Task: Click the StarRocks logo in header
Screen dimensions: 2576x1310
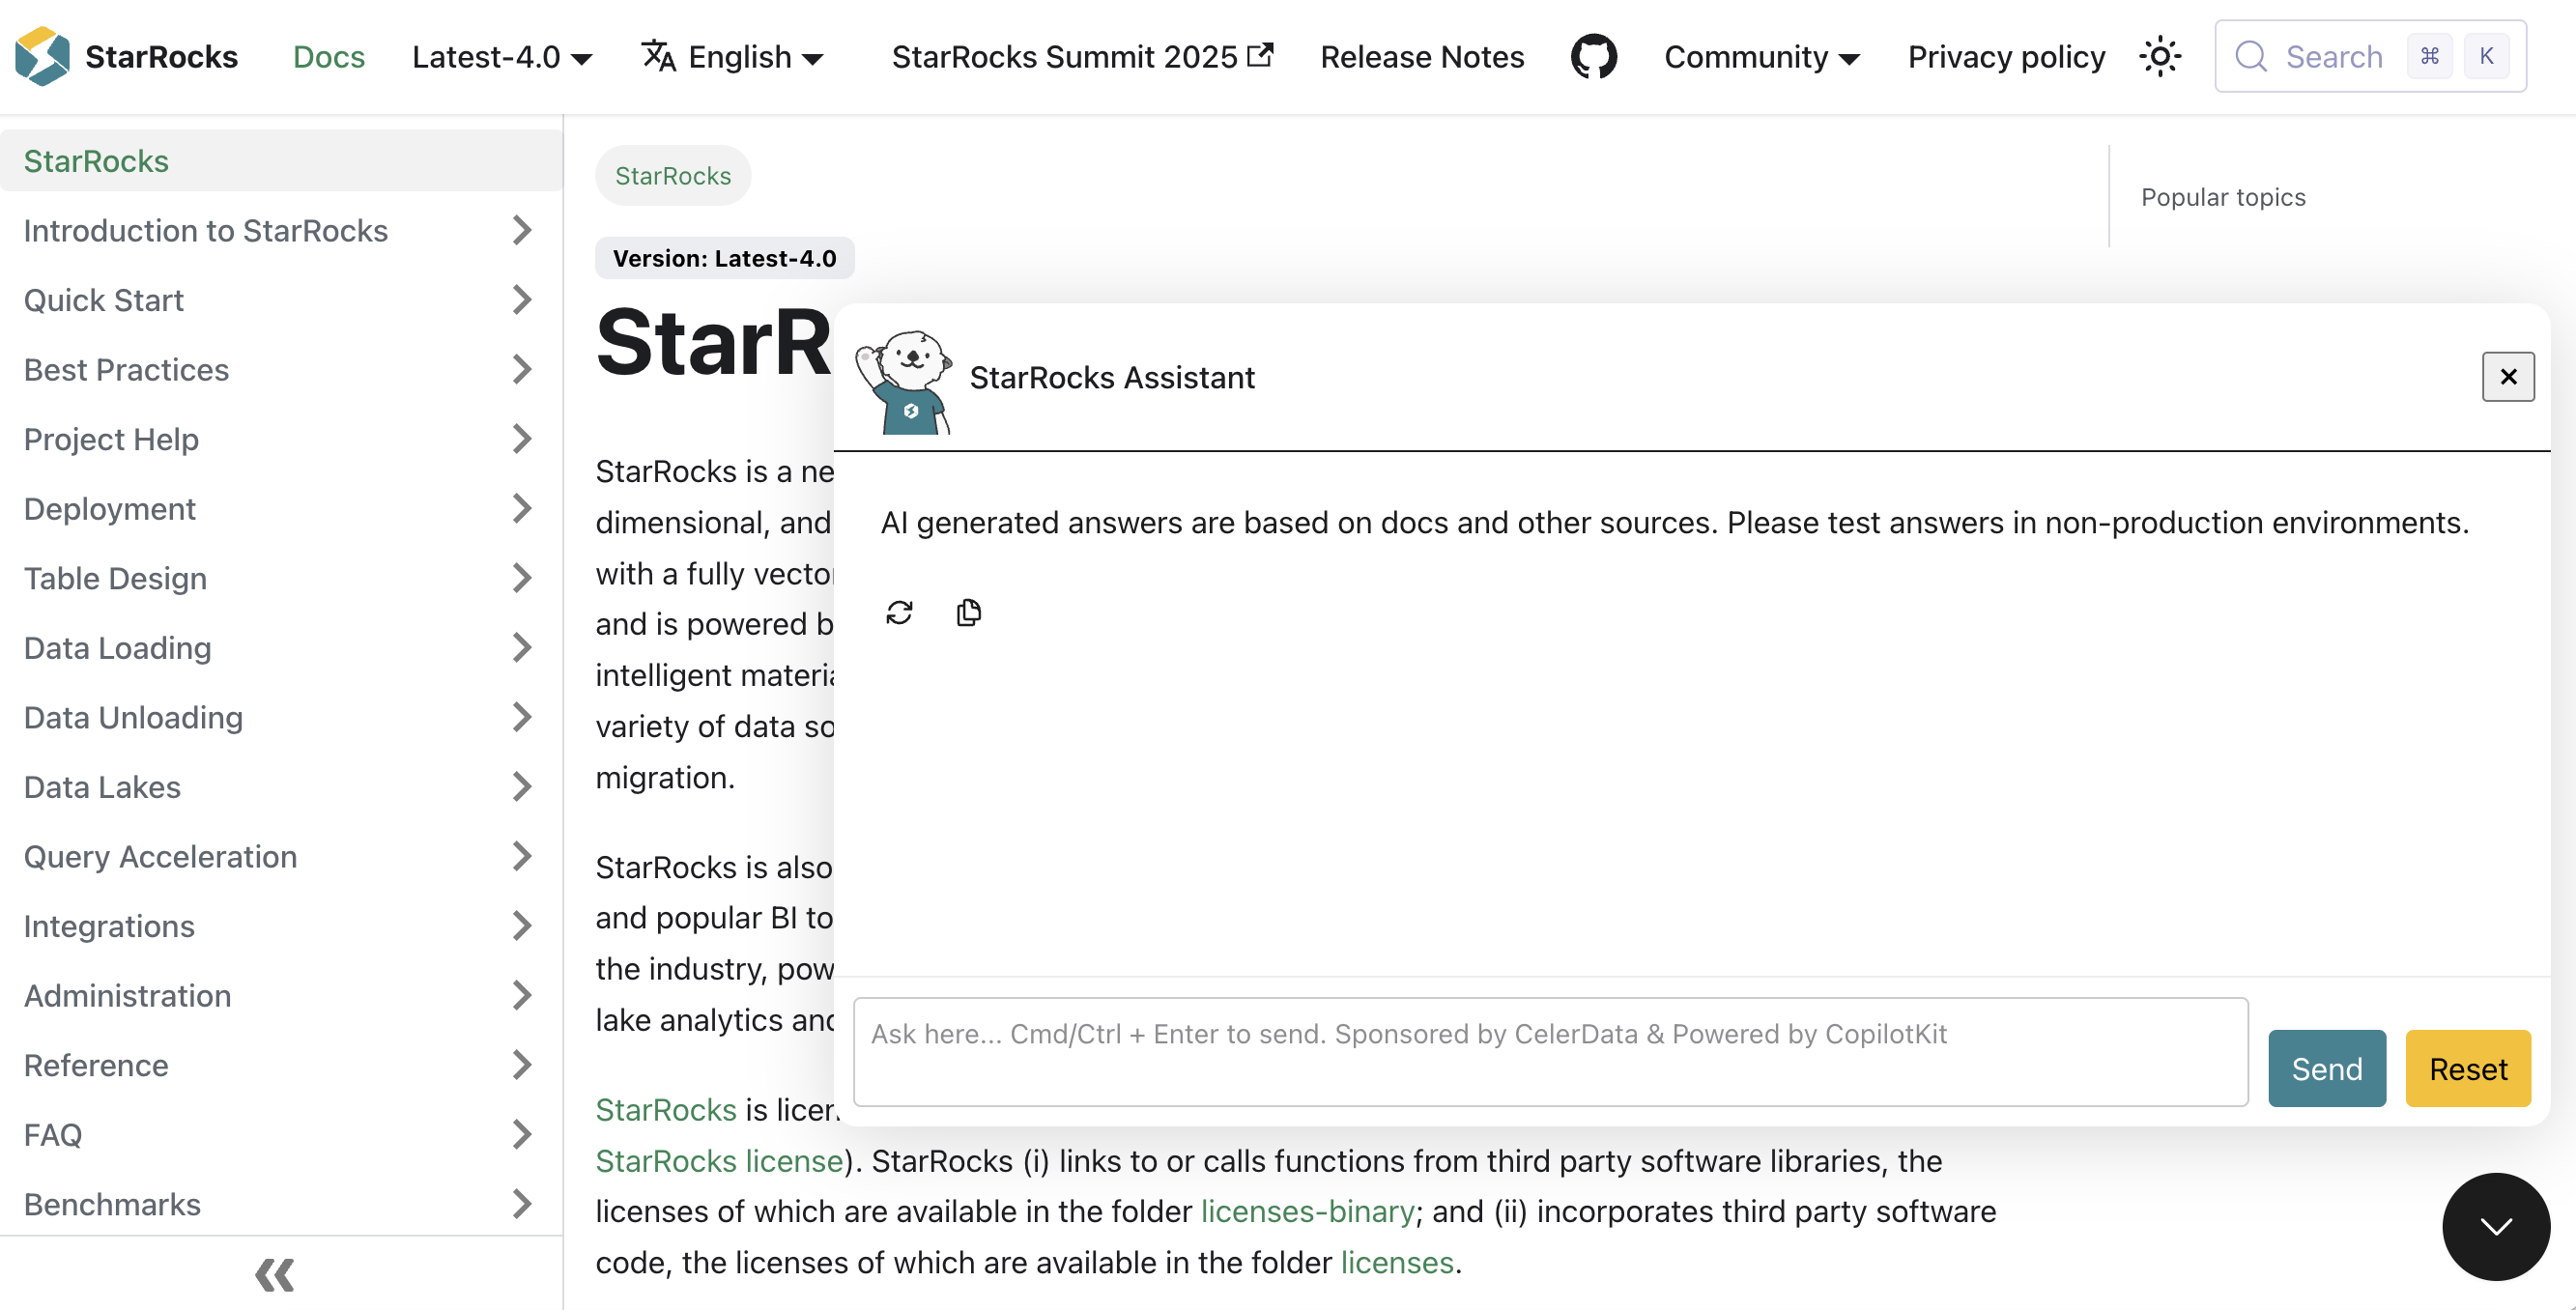Action: (x=42, y=57)
